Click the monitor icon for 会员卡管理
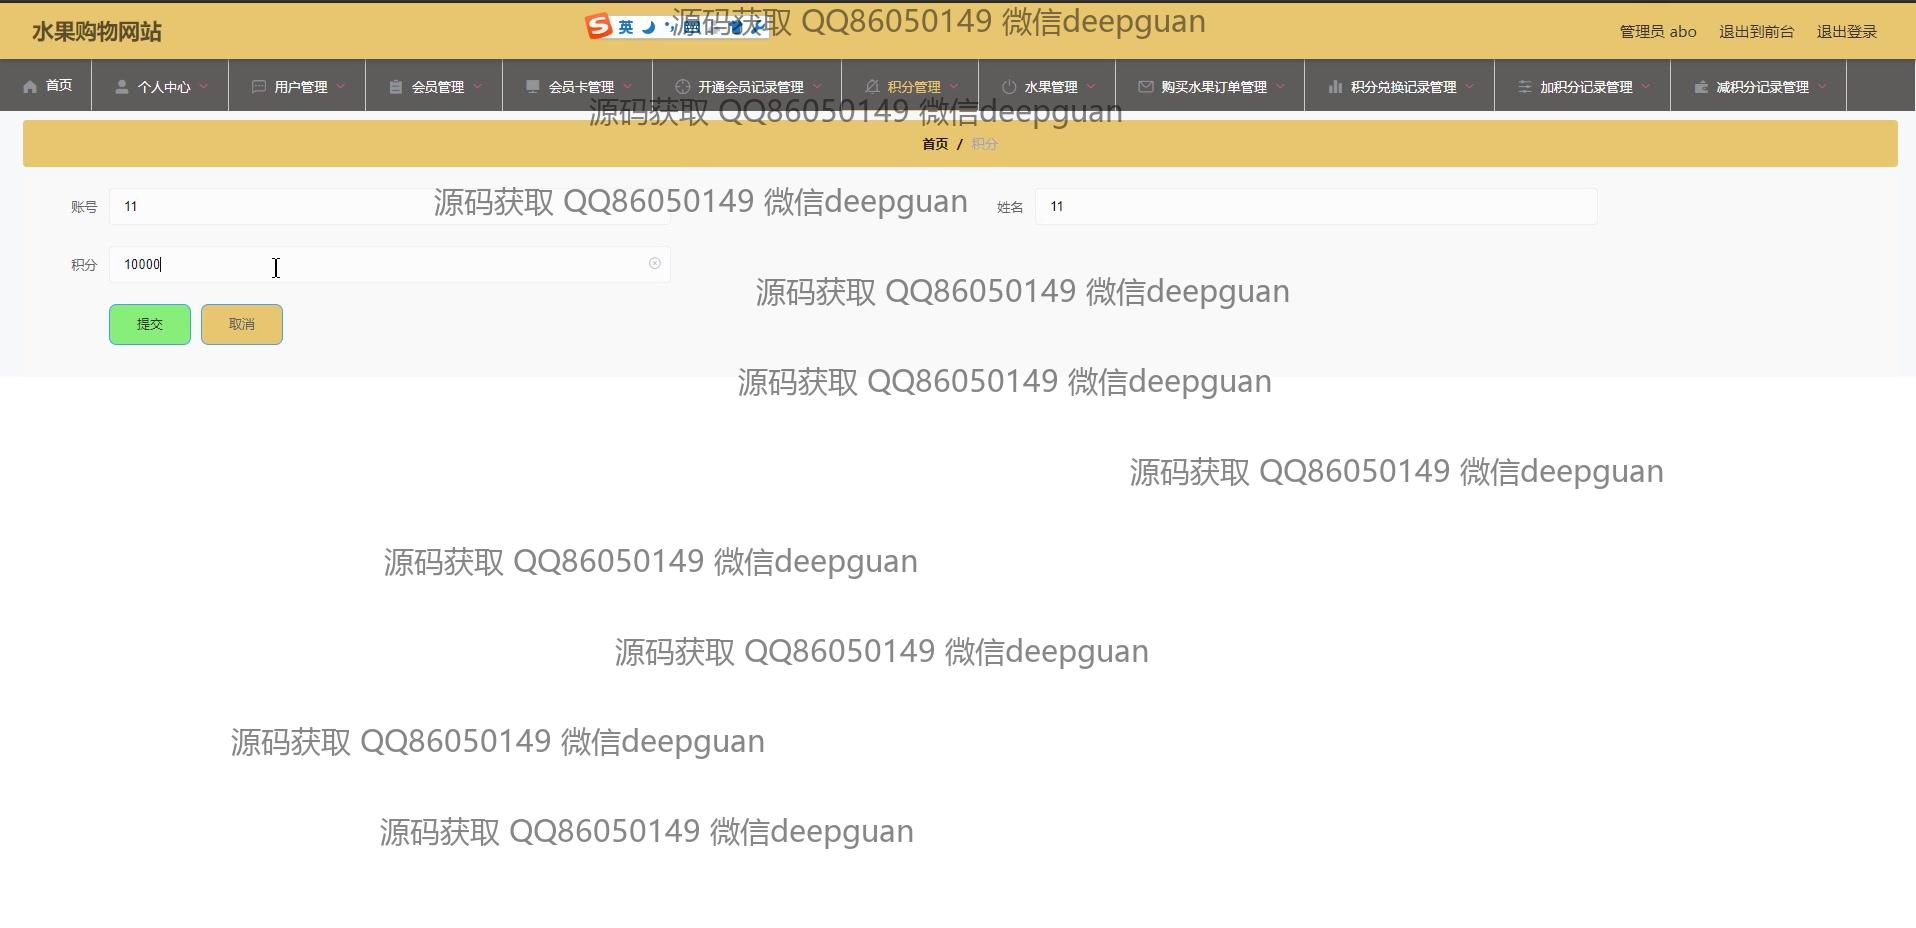This screenshot has height=928, width=1916. click(x=533, y=87)
